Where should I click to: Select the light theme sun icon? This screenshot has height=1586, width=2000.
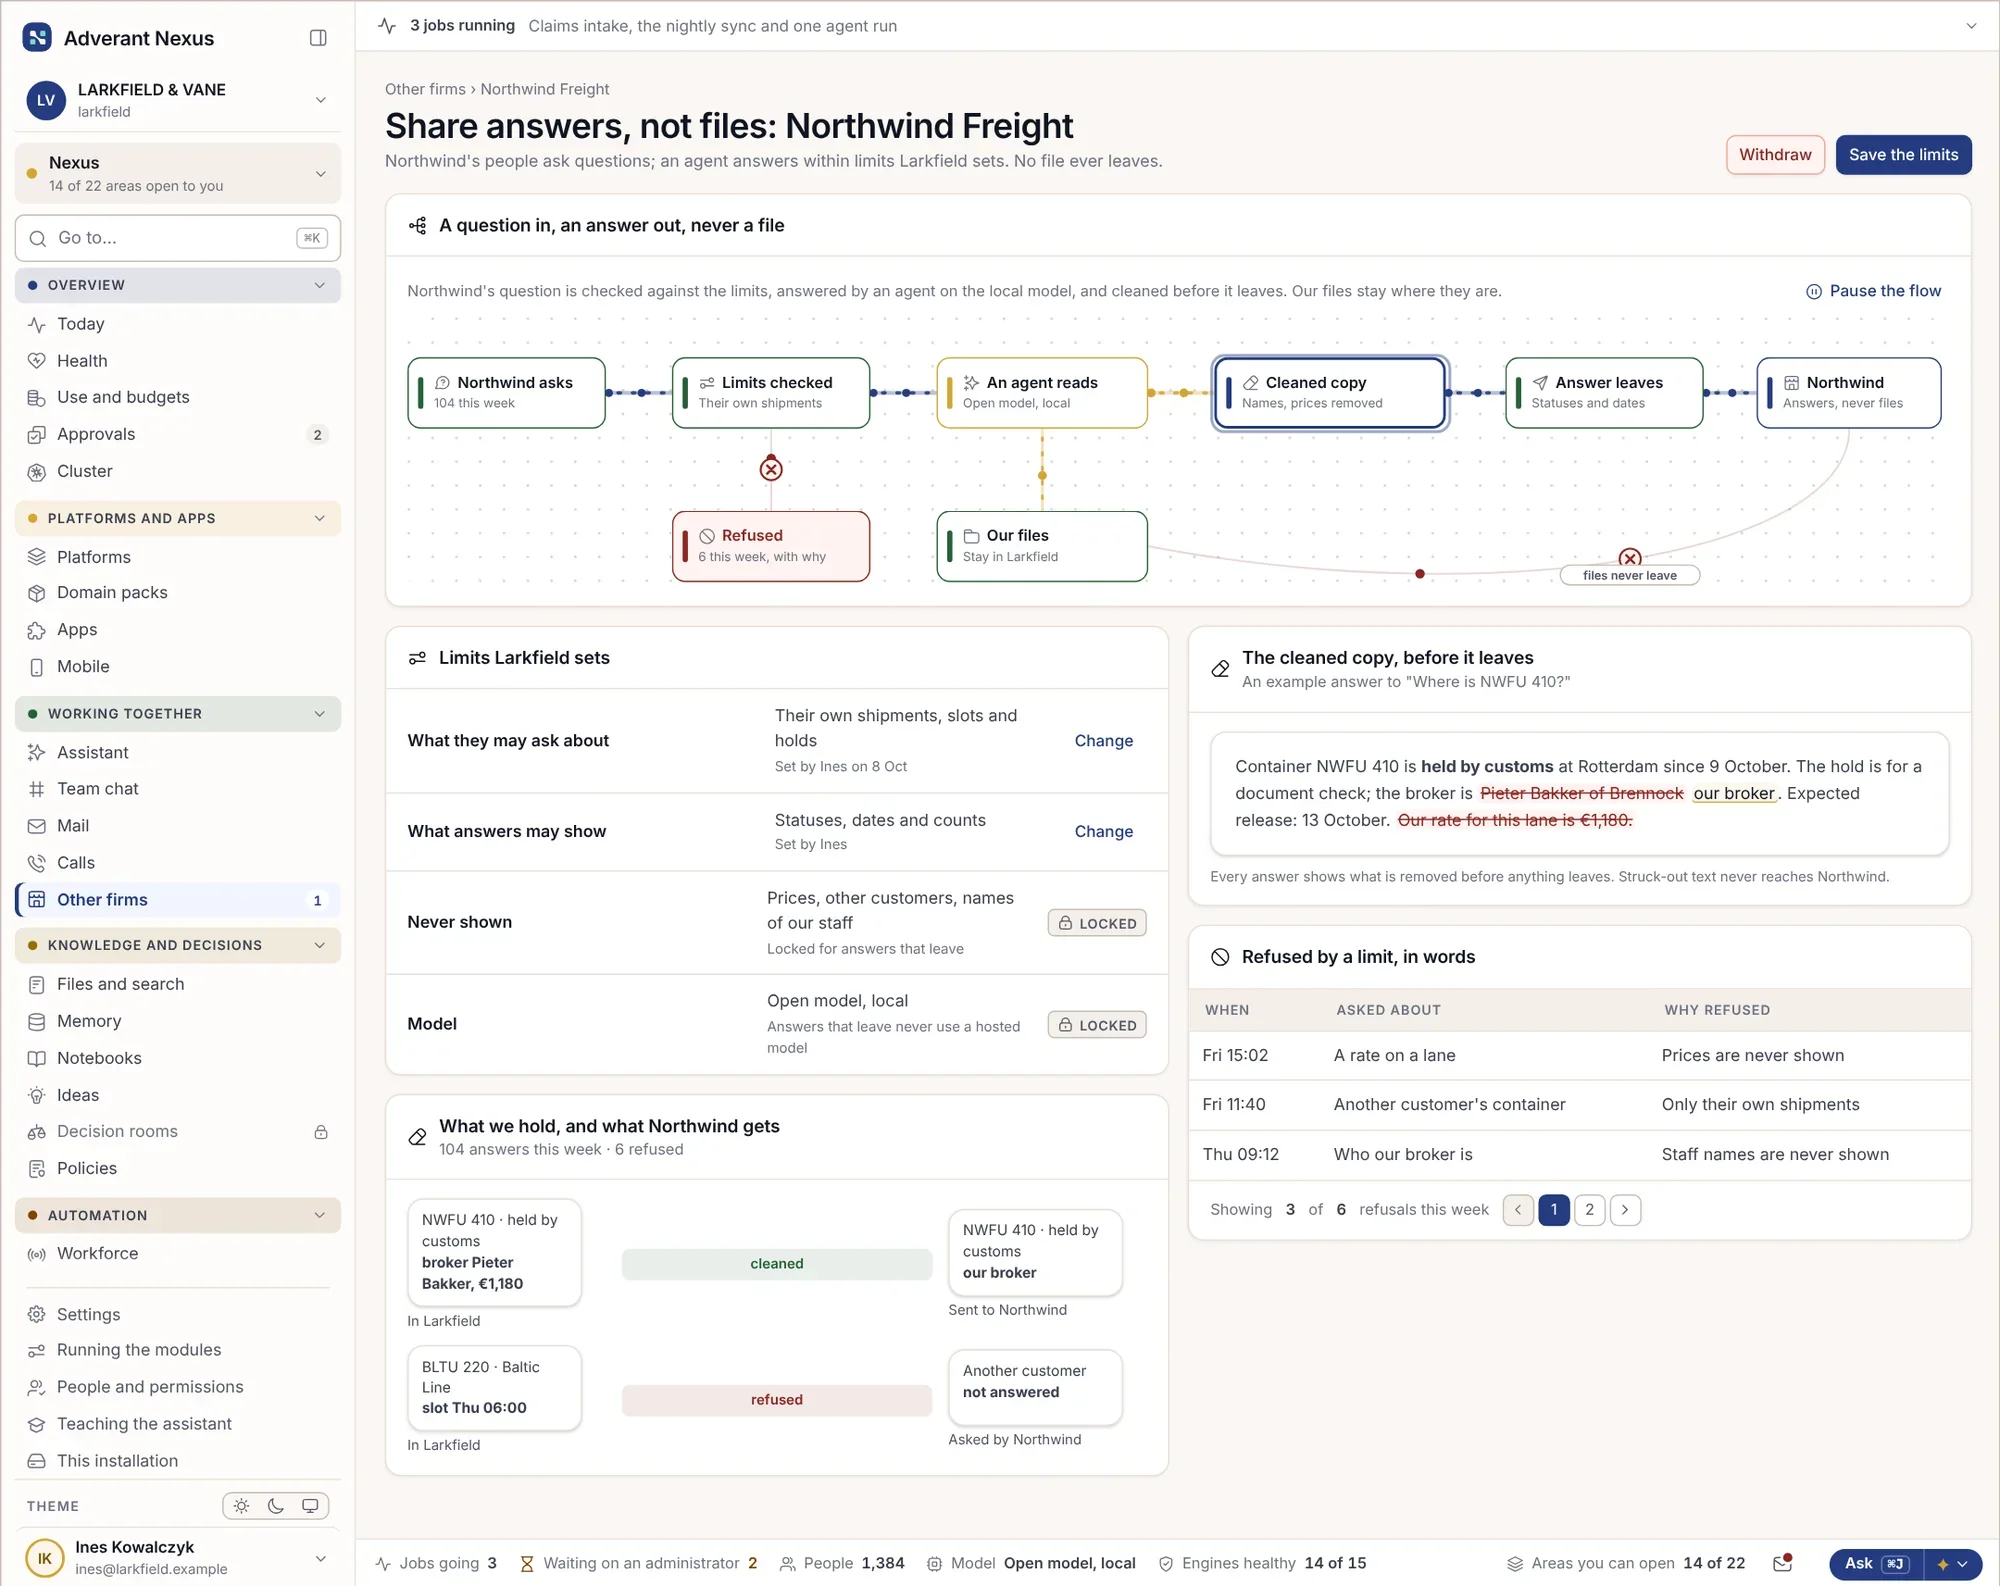pos(241,1506)
